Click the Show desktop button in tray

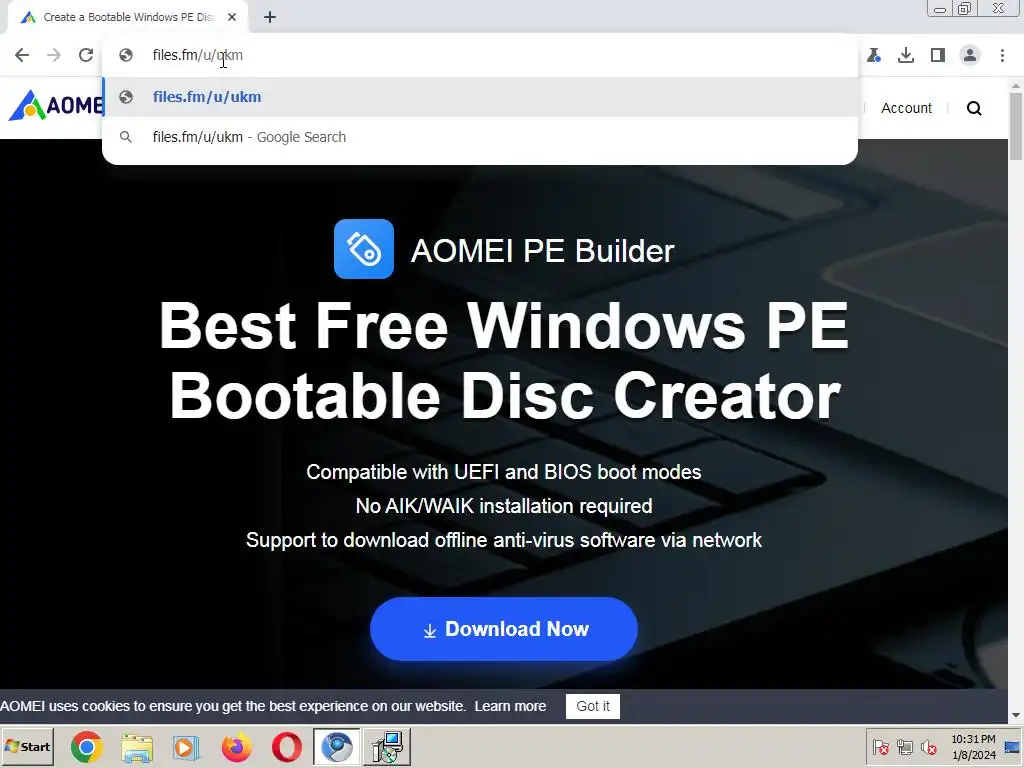tap(1013, 746)
